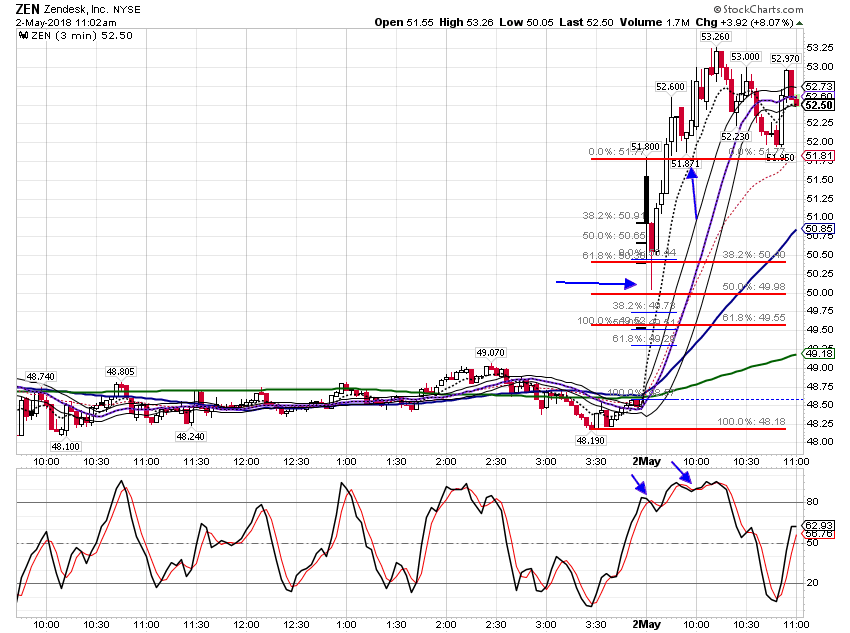This screenshot has height=633, width=850.
Task: Click the 80 level label on the stochastic axis
Action: click(812, 502)
